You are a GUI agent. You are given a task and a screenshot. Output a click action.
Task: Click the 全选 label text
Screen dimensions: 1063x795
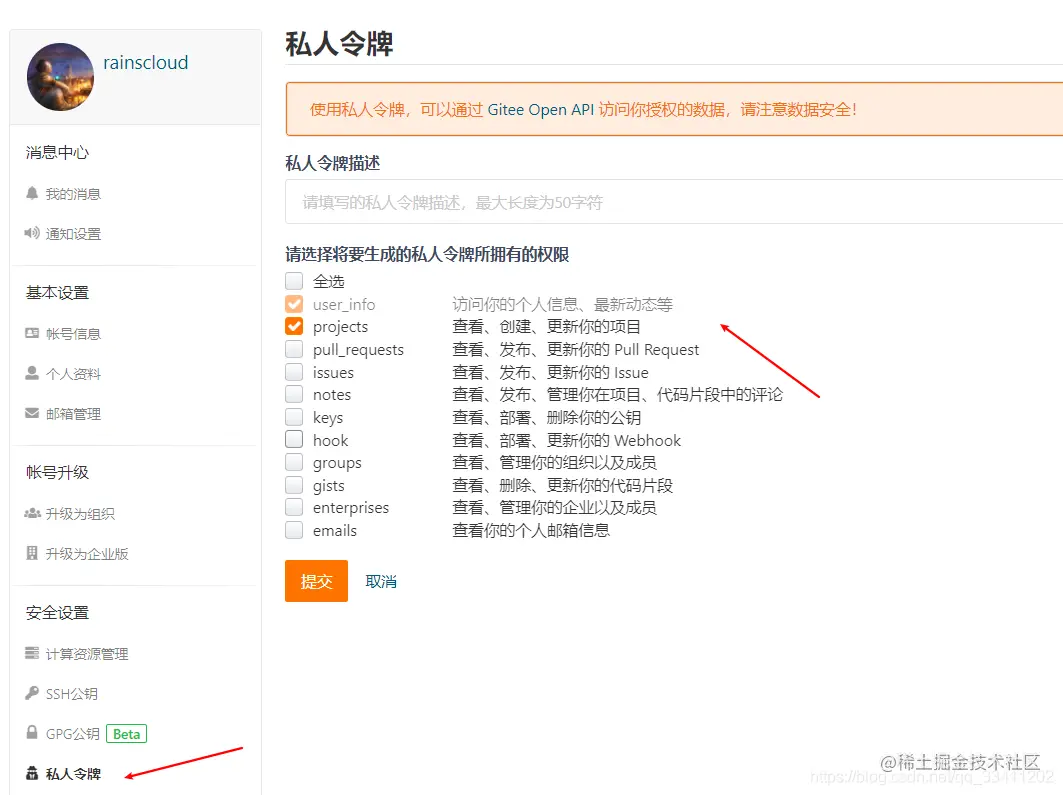[x=329, y=281]
